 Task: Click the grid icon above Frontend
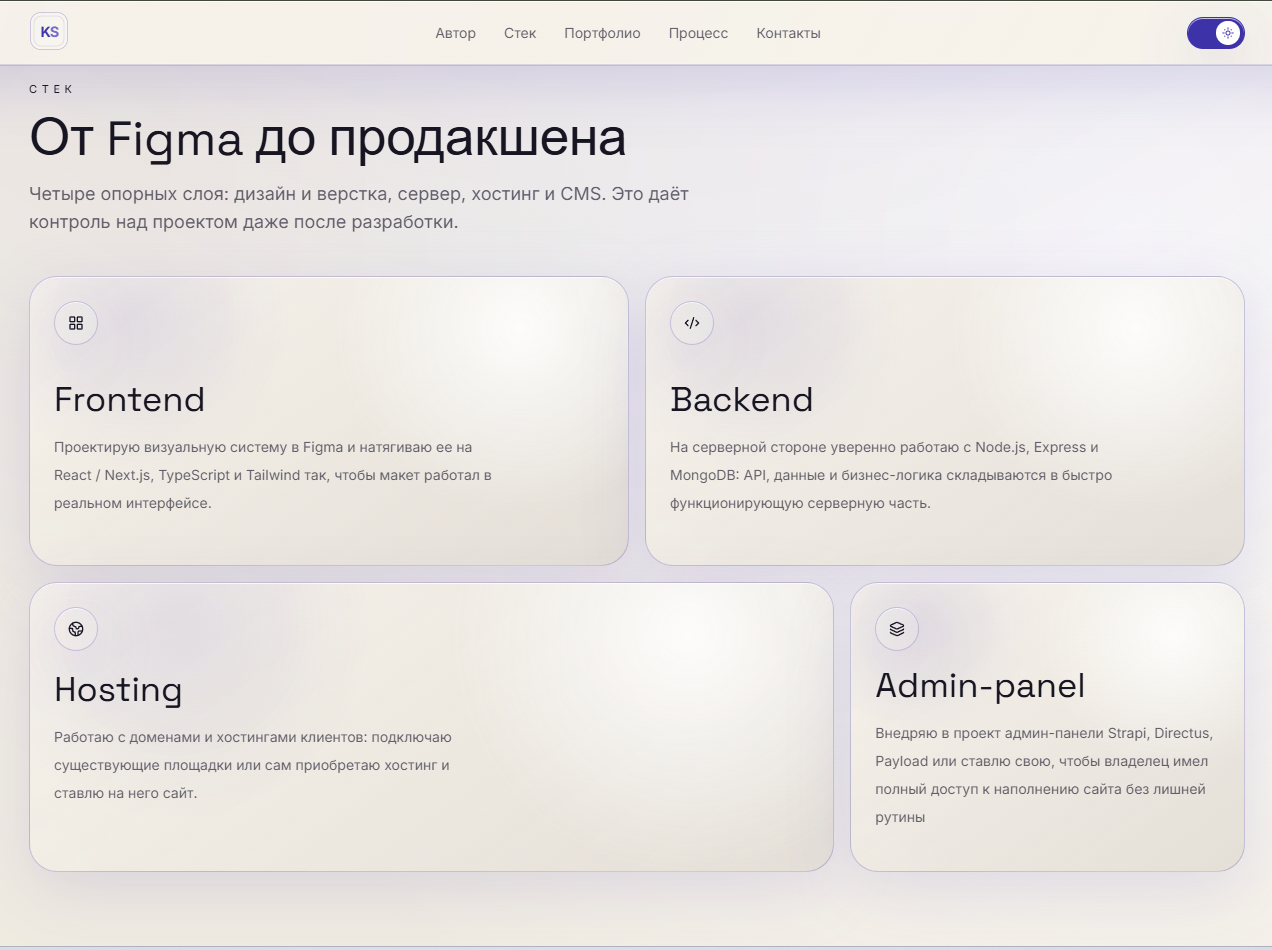pos(76,323)
